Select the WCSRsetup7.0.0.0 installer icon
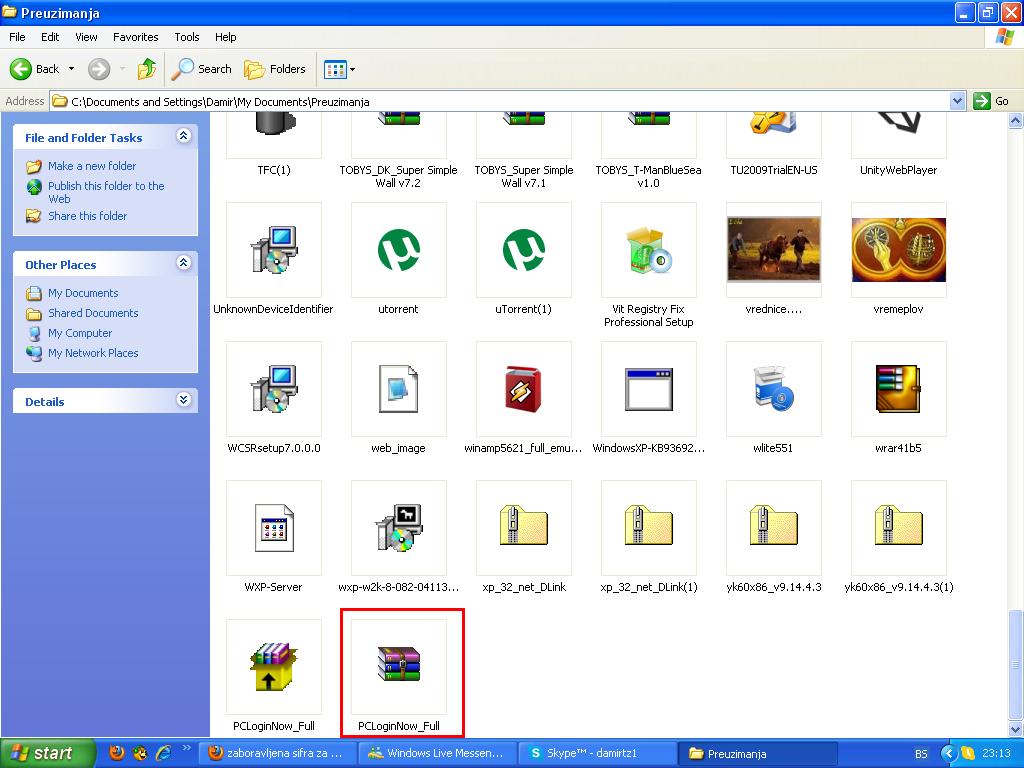 274,389
